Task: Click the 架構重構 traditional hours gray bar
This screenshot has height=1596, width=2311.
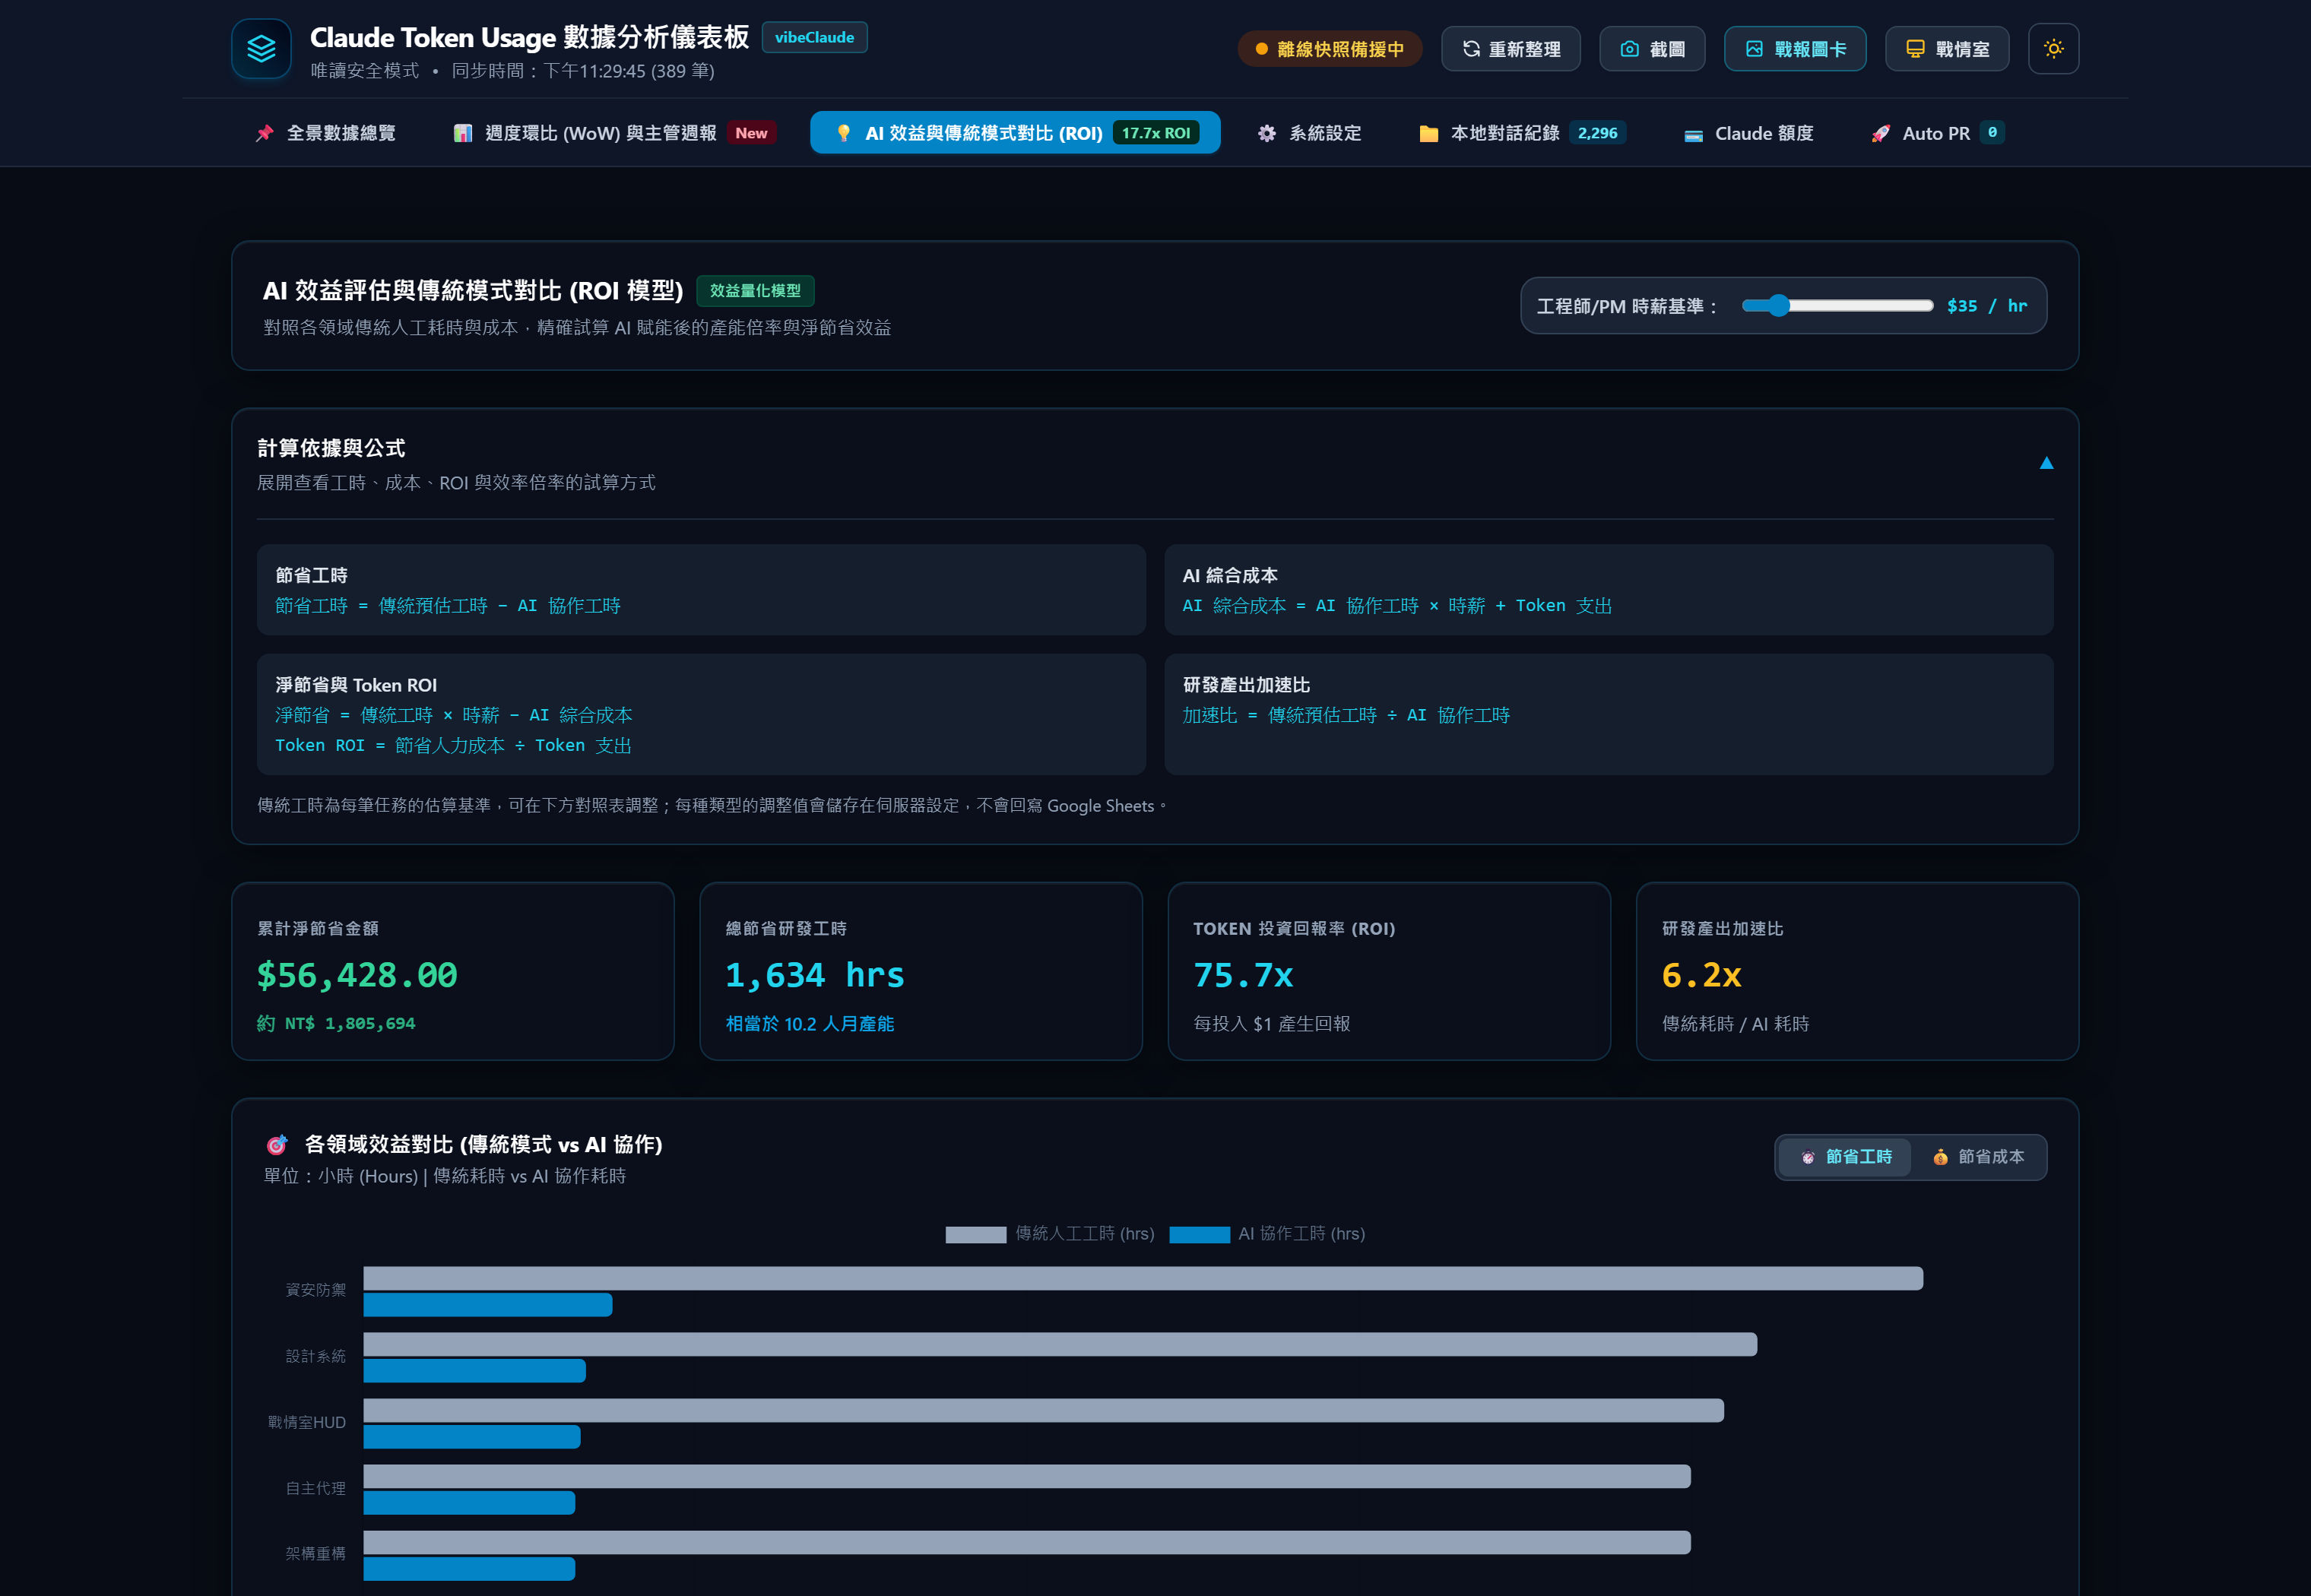Action: point(1027,1543)
